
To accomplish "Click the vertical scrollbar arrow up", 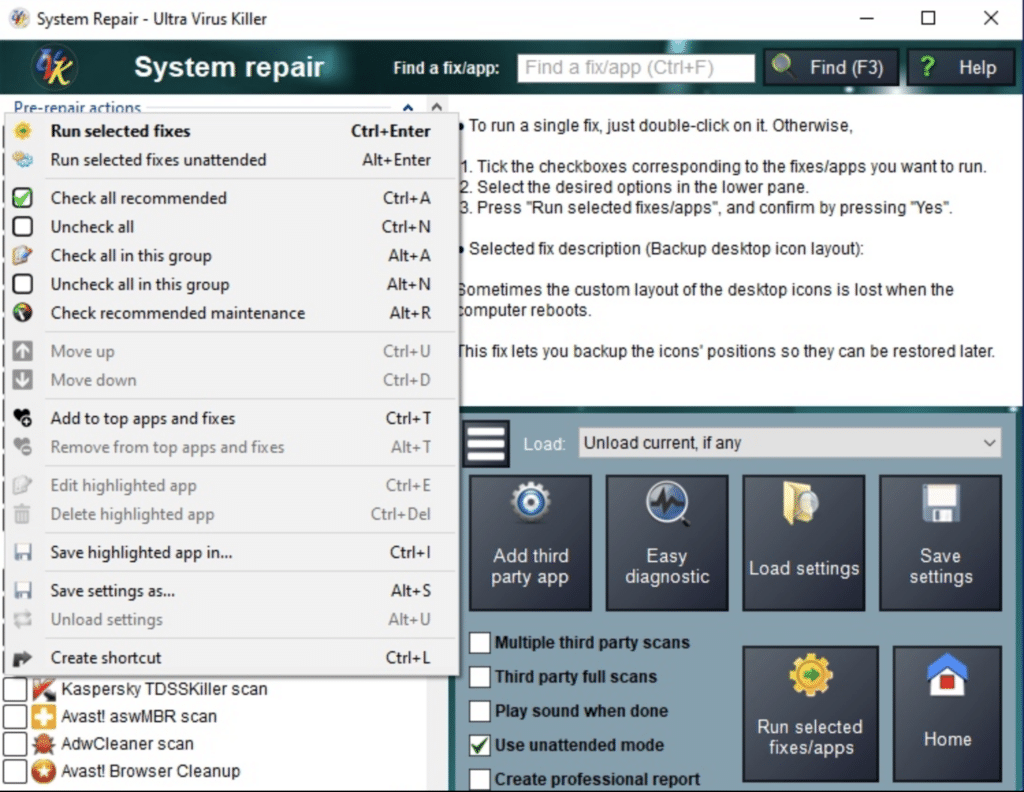I will pyautogui.click(x=437, y=107).
